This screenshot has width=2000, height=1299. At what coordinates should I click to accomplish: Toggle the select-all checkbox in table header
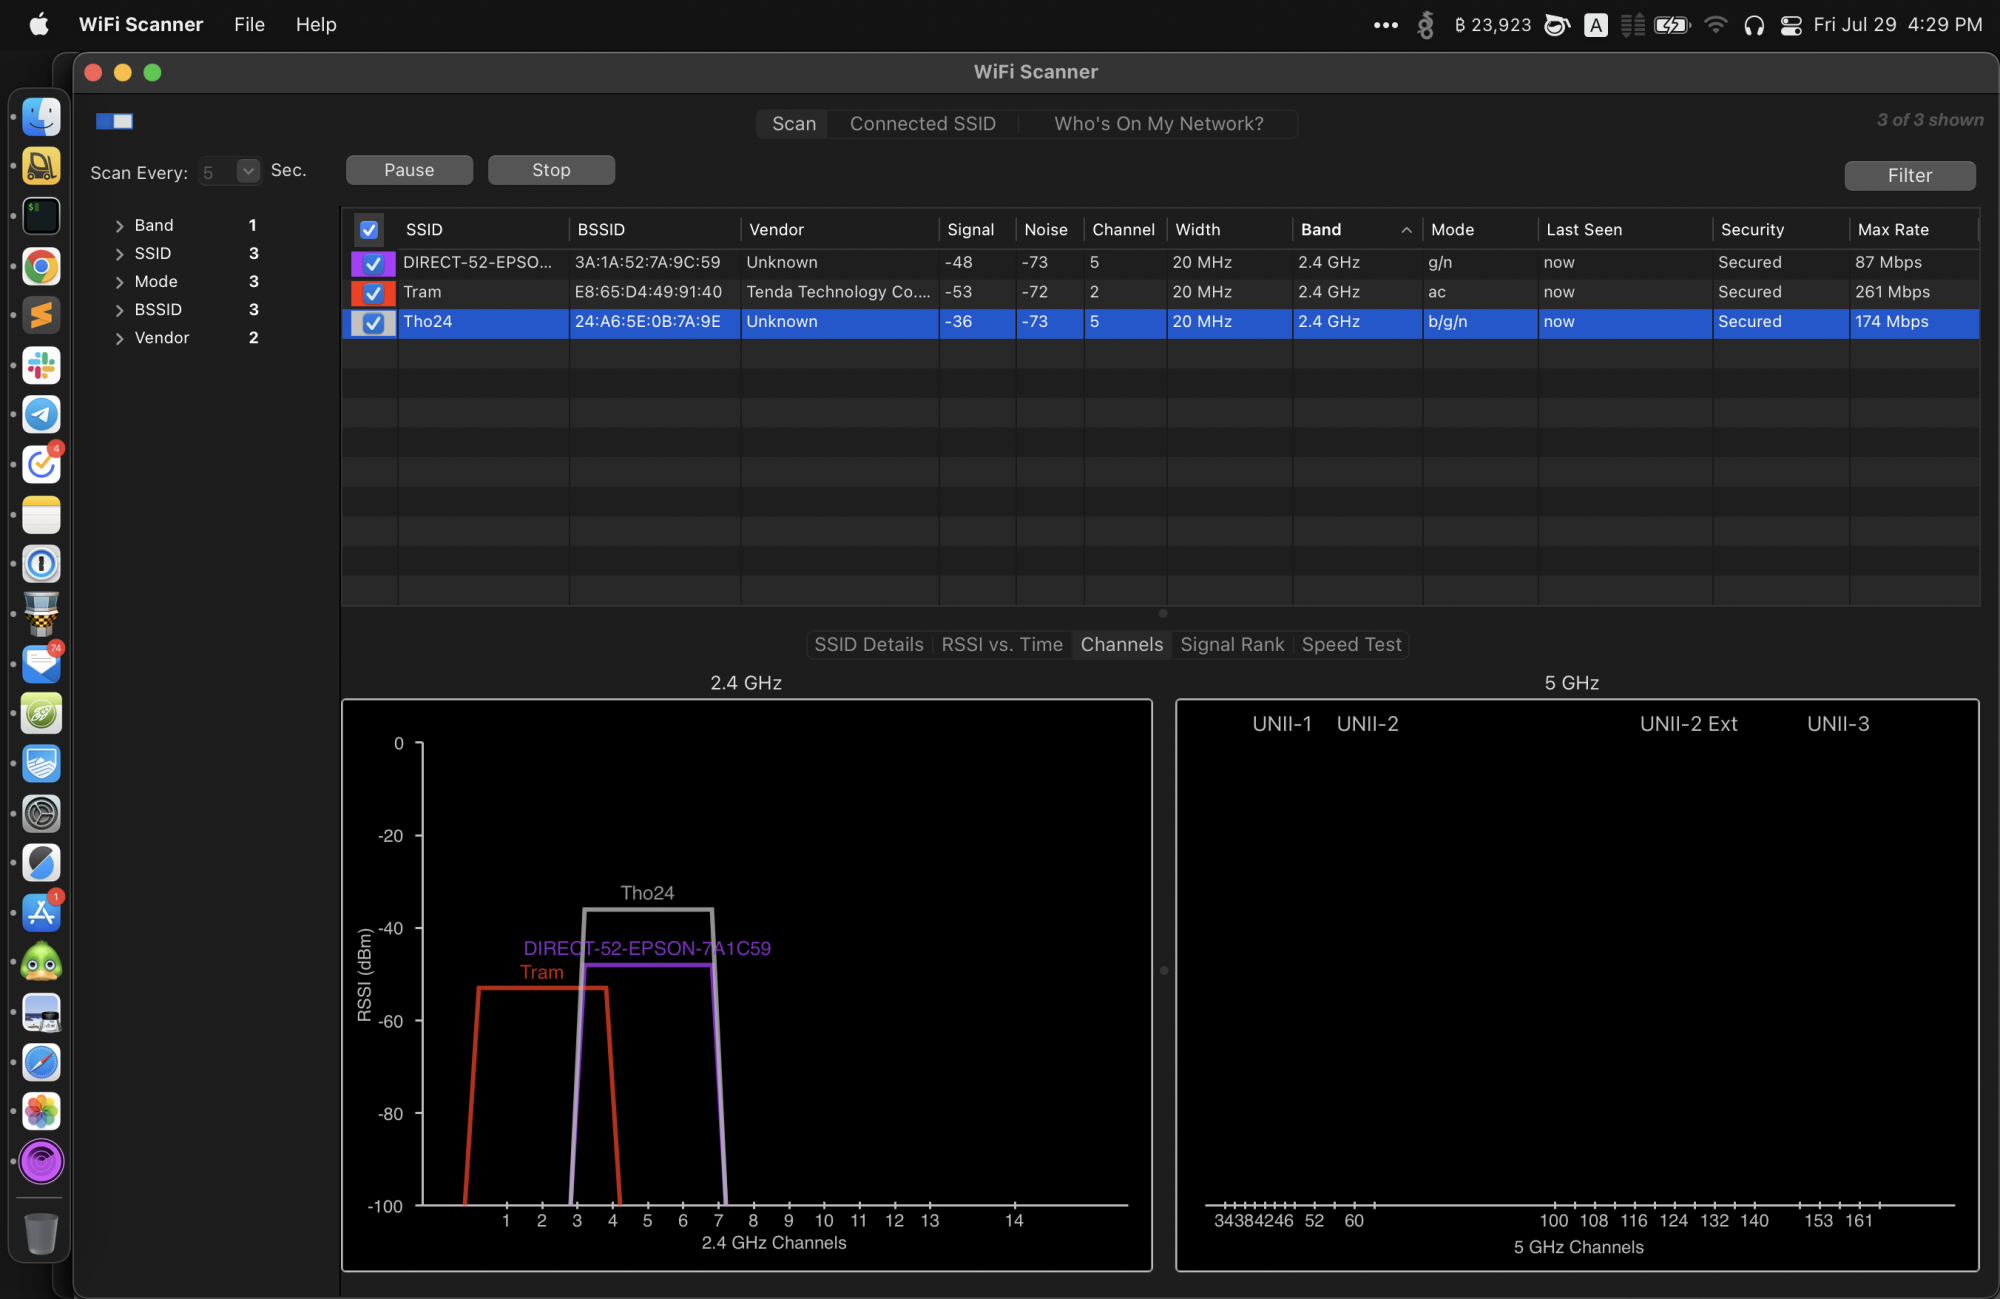(x=369, y=230)
